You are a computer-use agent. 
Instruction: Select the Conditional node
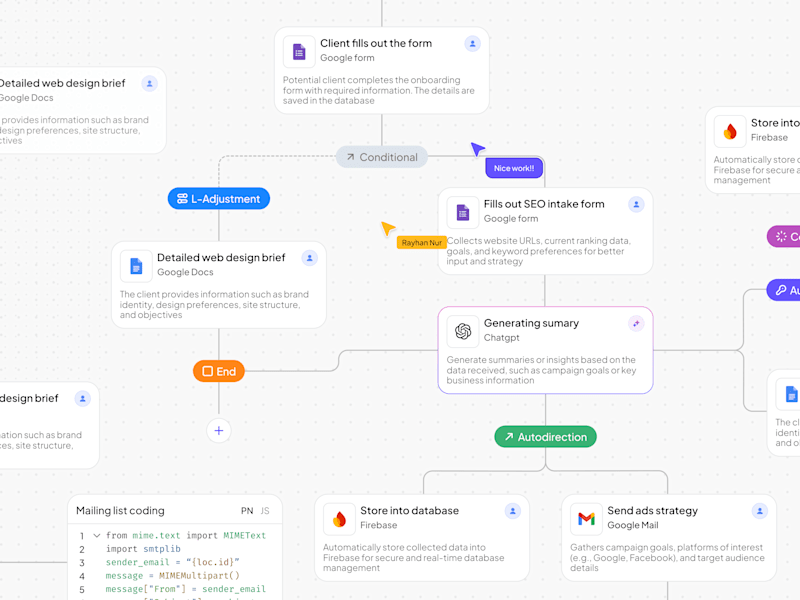(x=382, y=157)
